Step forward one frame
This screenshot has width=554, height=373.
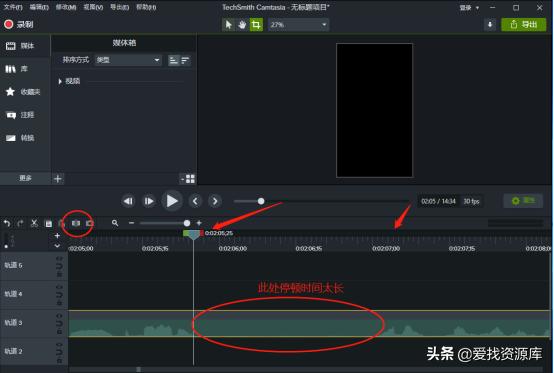[x=149, y=201]
